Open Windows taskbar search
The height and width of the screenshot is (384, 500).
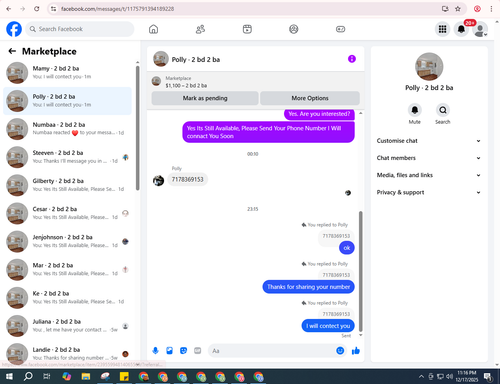point(28,376)
